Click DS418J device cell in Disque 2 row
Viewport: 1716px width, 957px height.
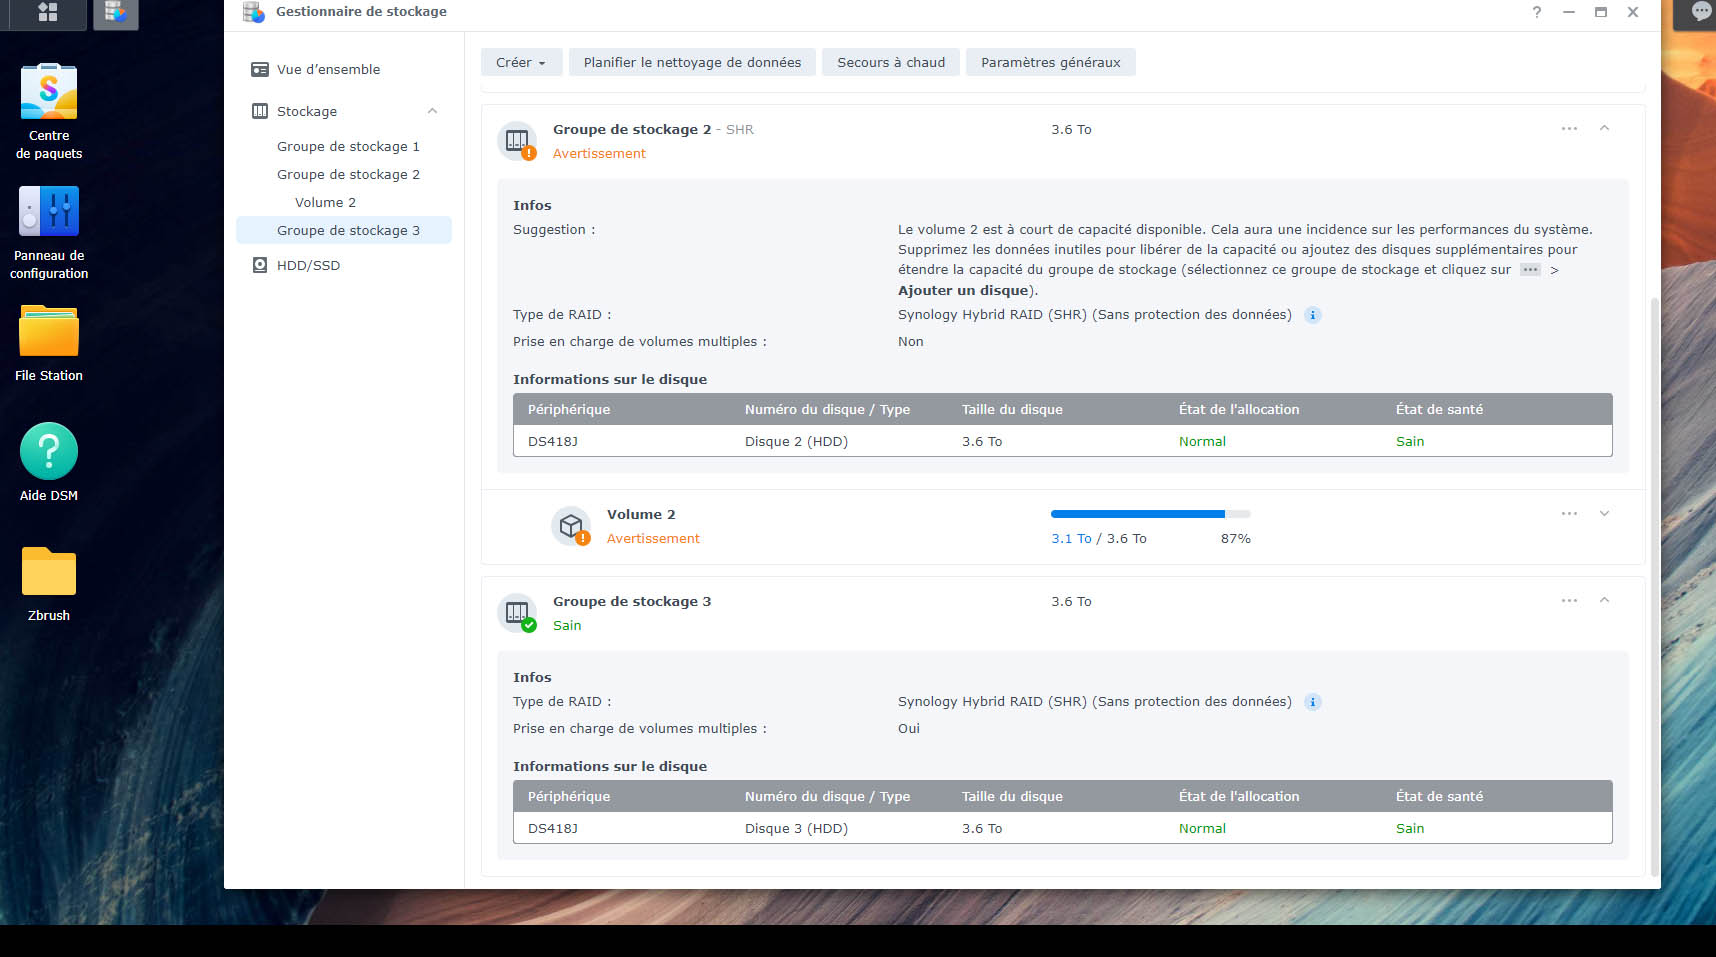point(553,441)
